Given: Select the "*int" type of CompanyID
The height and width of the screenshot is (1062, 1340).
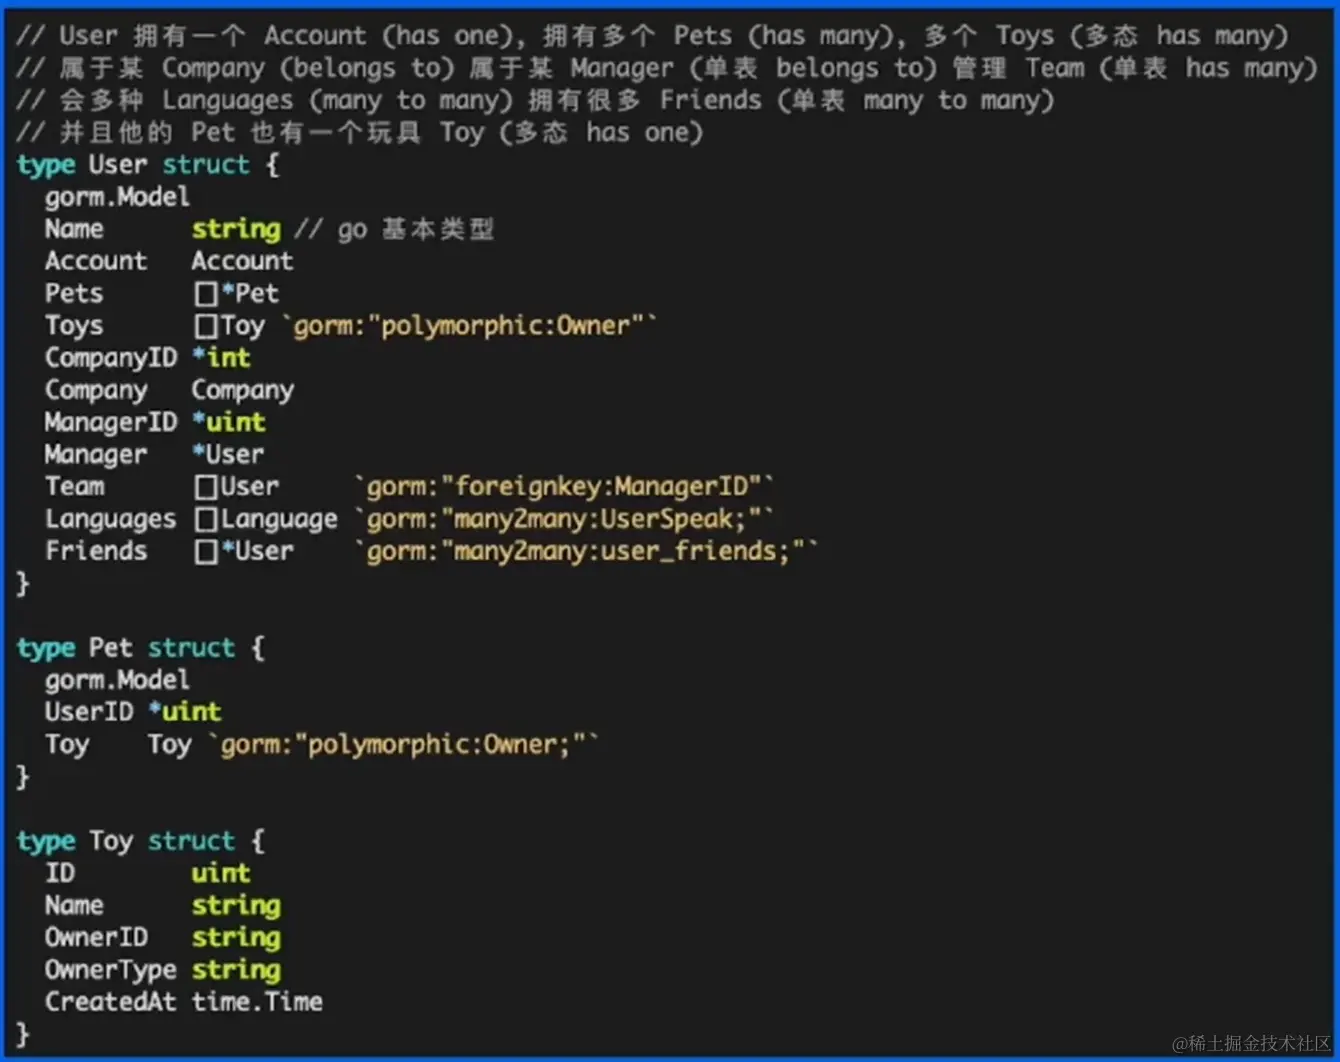Looking at the screenshot, I should coord(221,358).
